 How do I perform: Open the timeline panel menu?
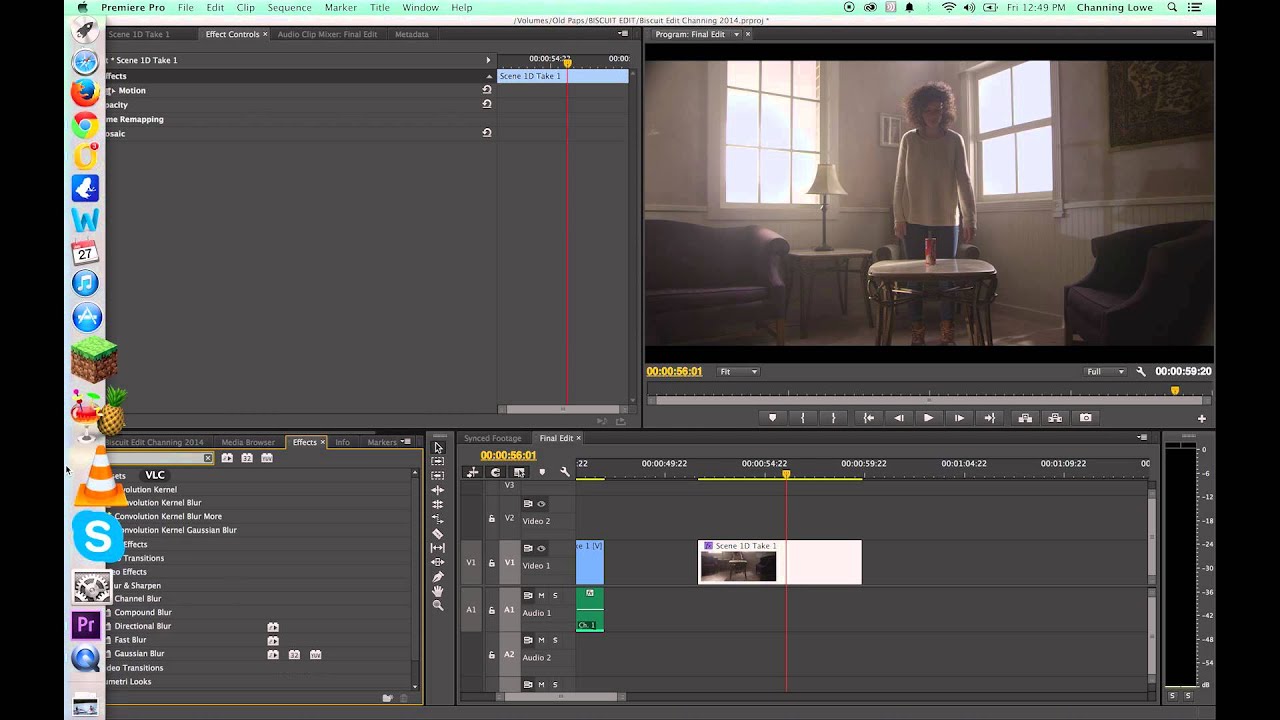(x=1143, y=437)
